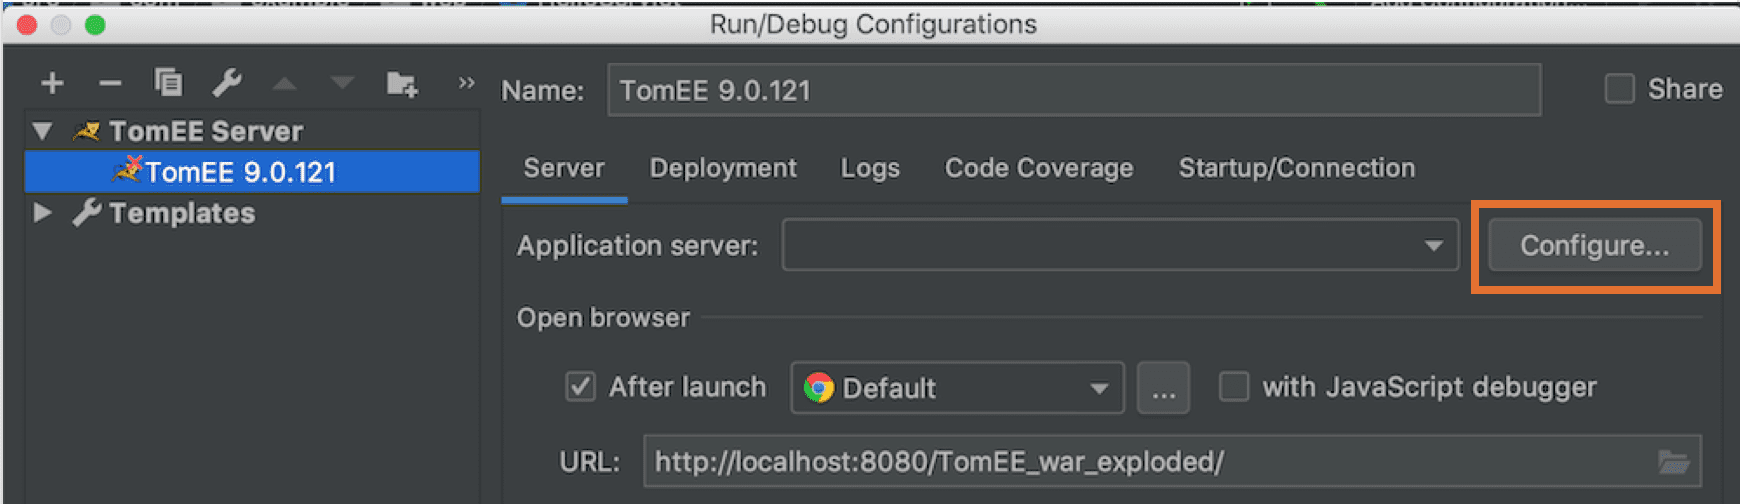Add a new configuration with plus icon

[52, 83]
